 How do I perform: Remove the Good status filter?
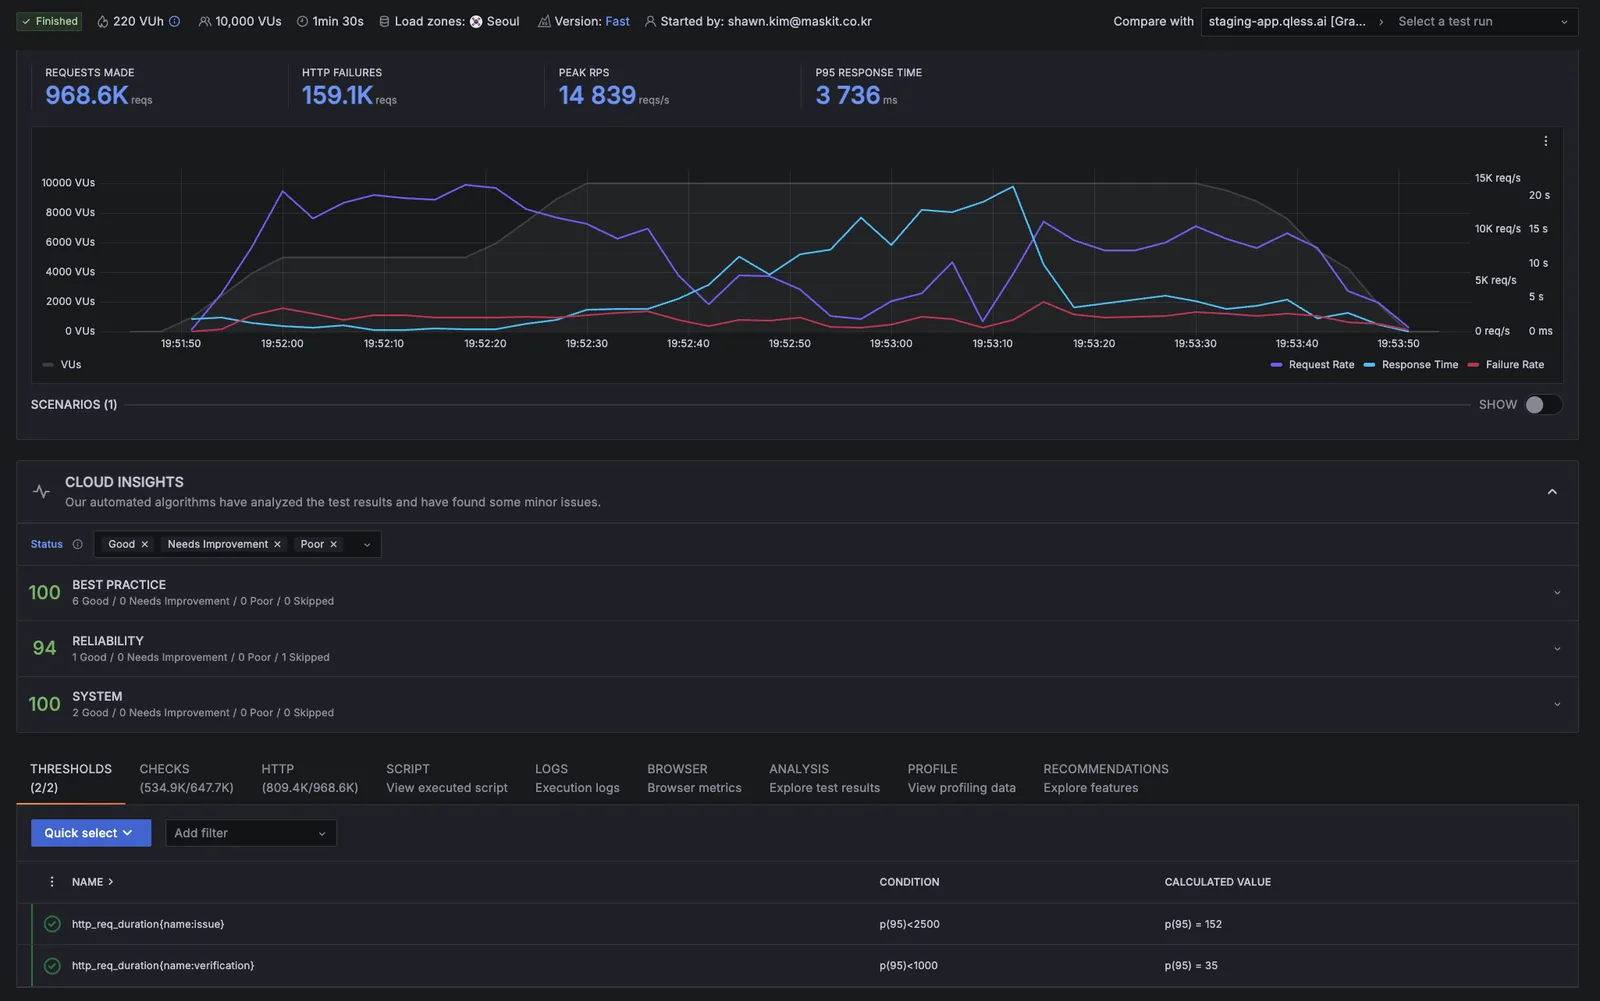point(144,544)
